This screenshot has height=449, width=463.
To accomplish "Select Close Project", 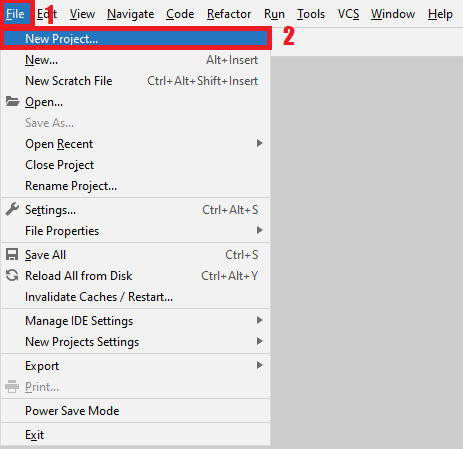I will coord(135,165).
